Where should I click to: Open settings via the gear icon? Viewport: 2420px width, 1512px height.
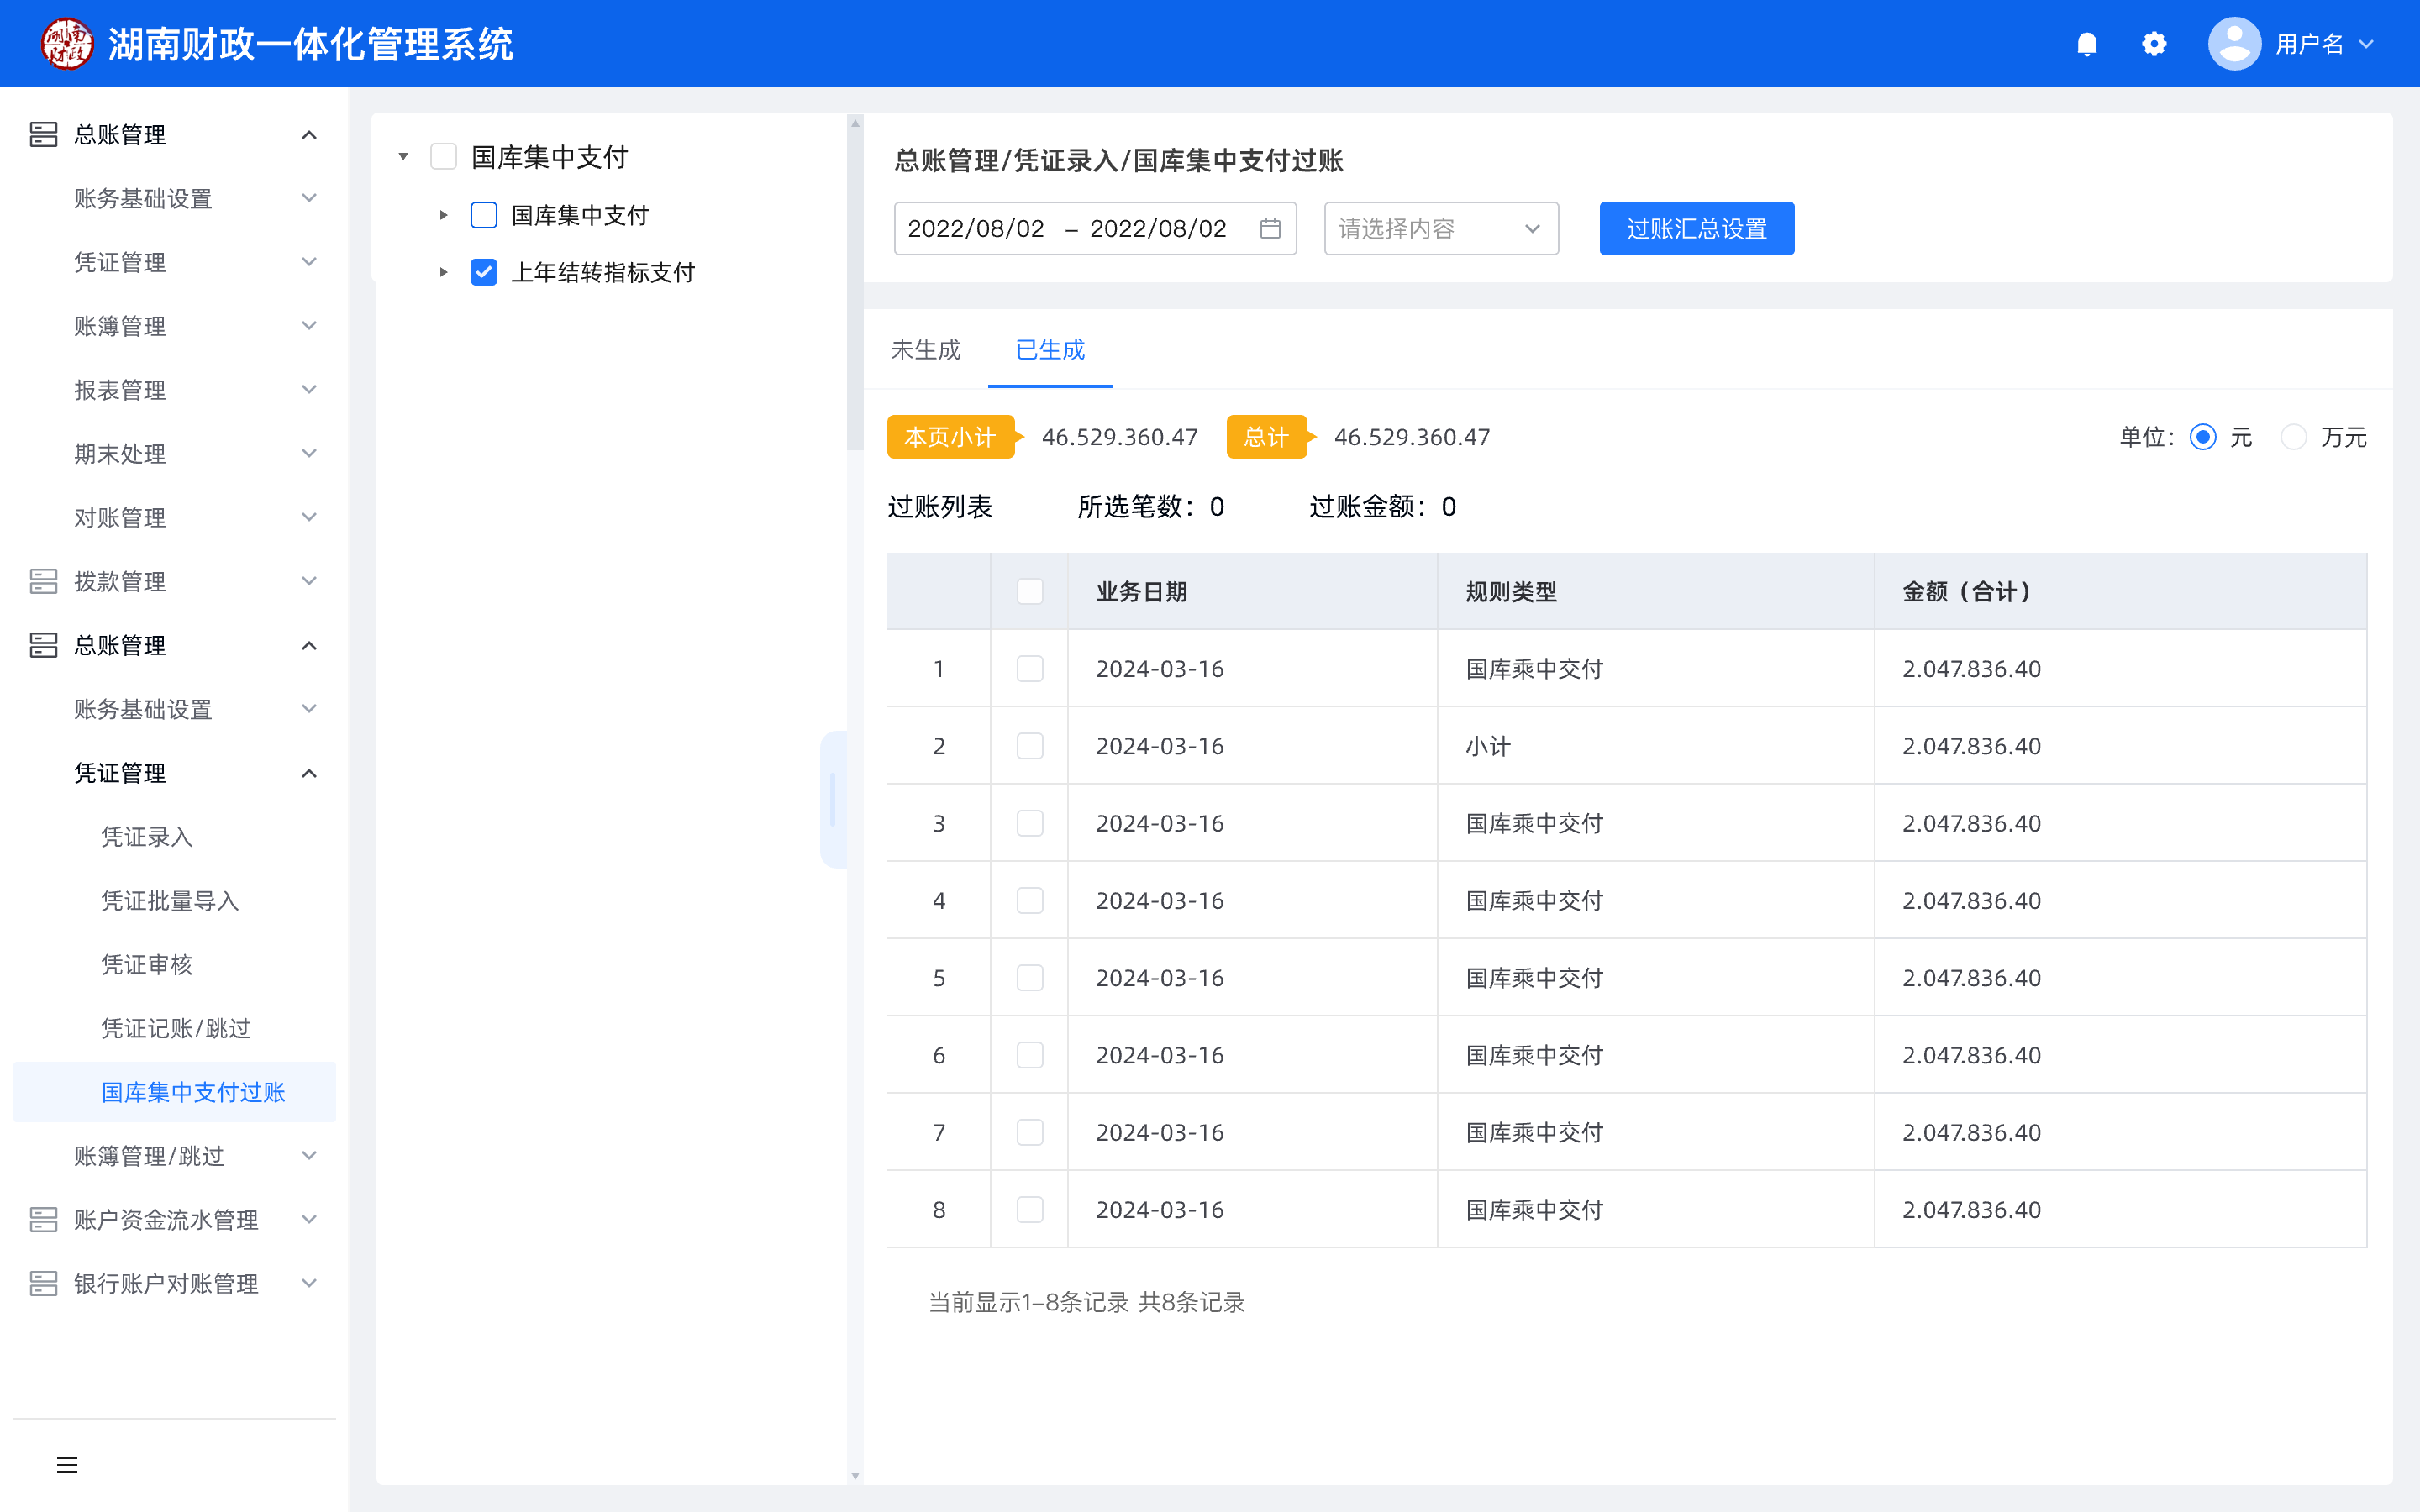tap(2154, 44)
